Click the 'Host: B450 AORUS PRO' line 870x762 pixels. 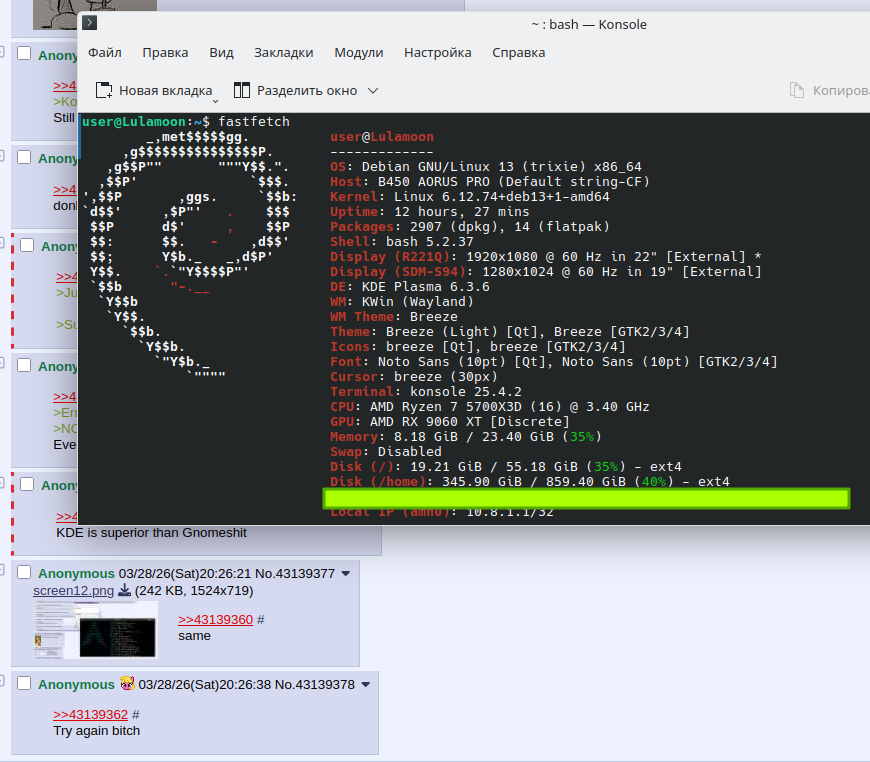[489, 181]
